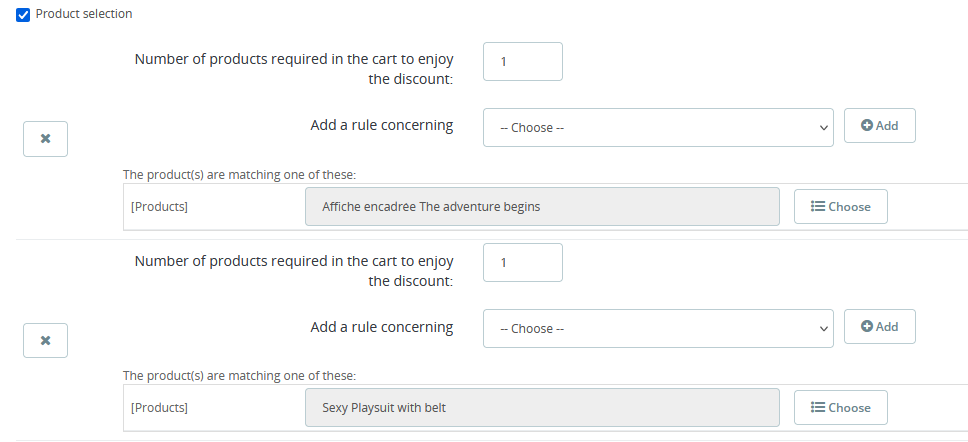Screen dimensions: 968x442
Task: Expand rule type dropdown in Affiche encadree group
Action: (x=657, y=128)
